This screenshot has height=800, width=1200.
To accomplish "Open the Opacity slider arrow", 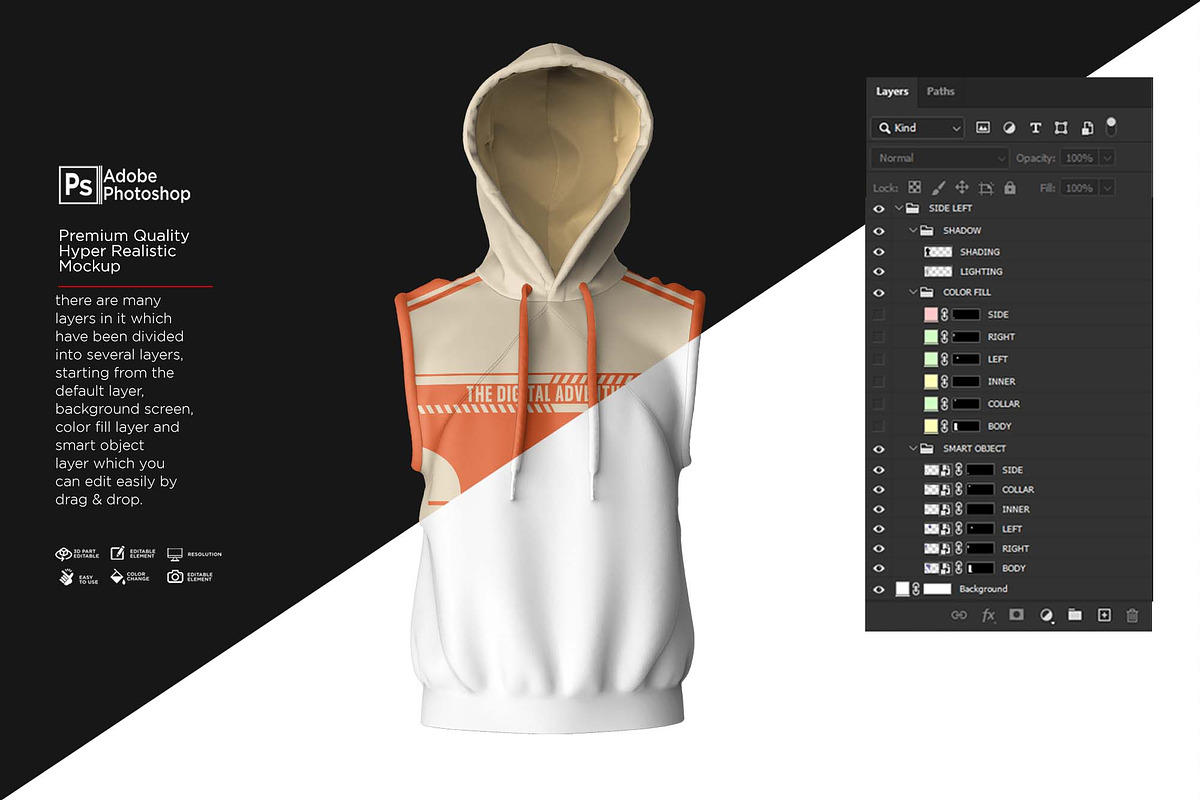I will [1106, 158].
